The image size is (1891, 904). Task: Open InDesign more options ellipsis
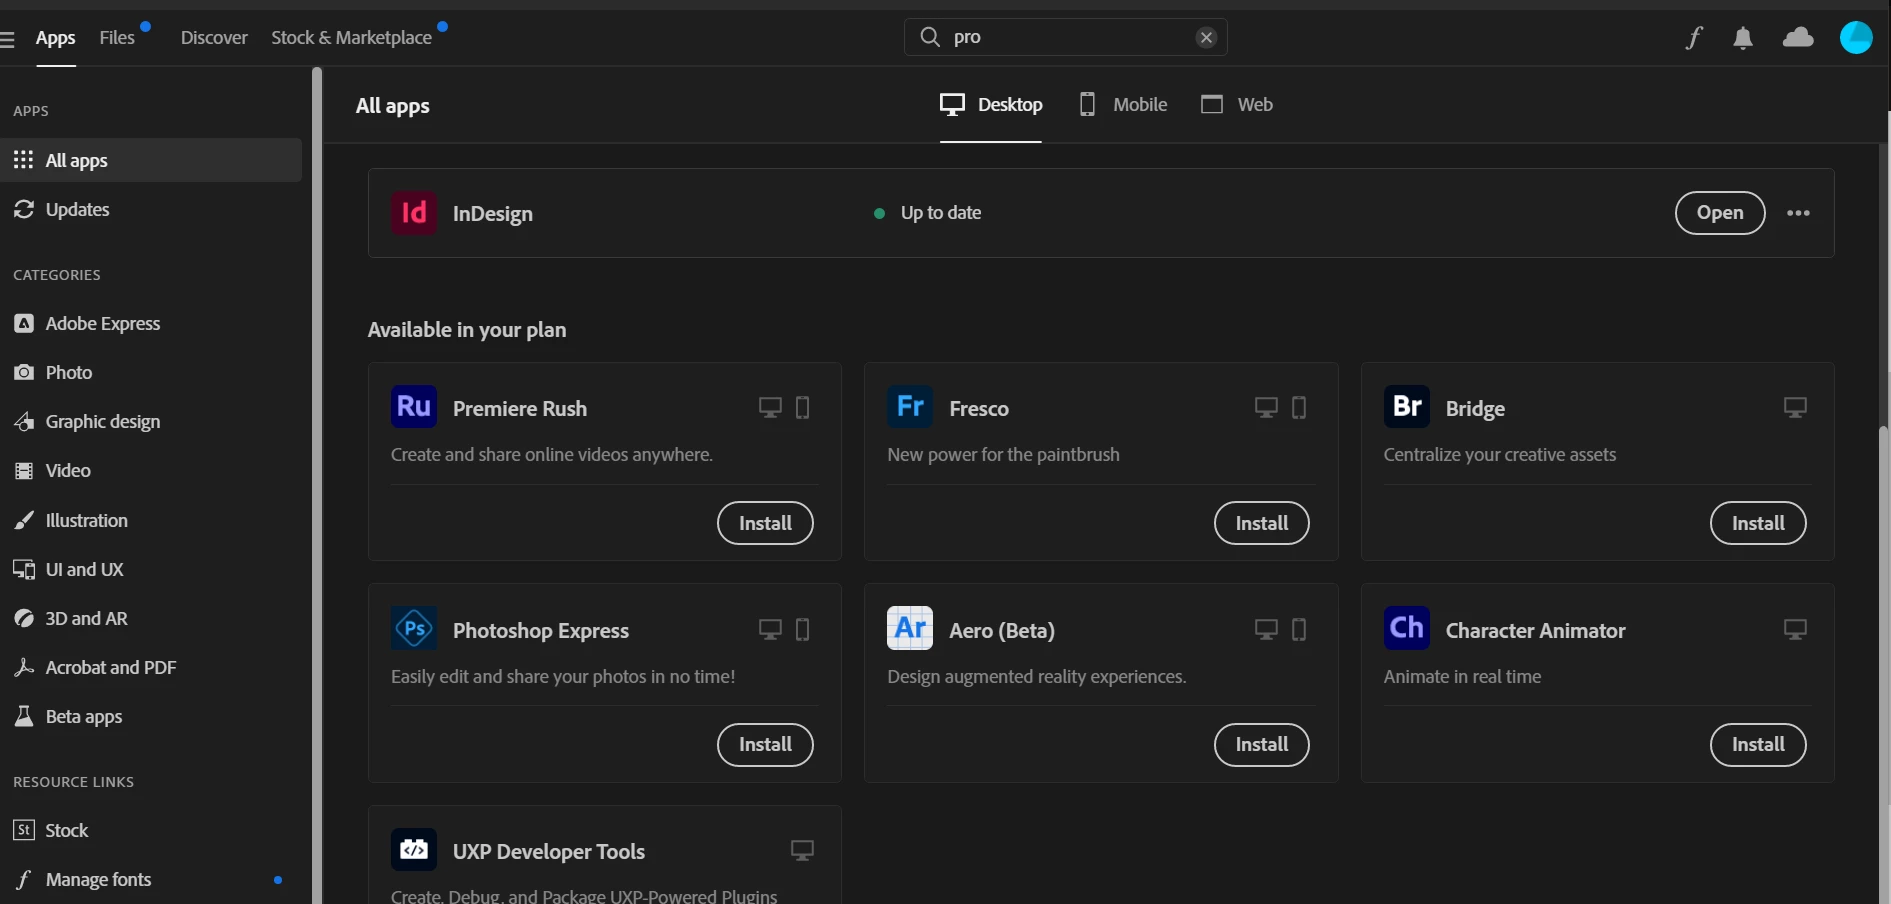1798,213
